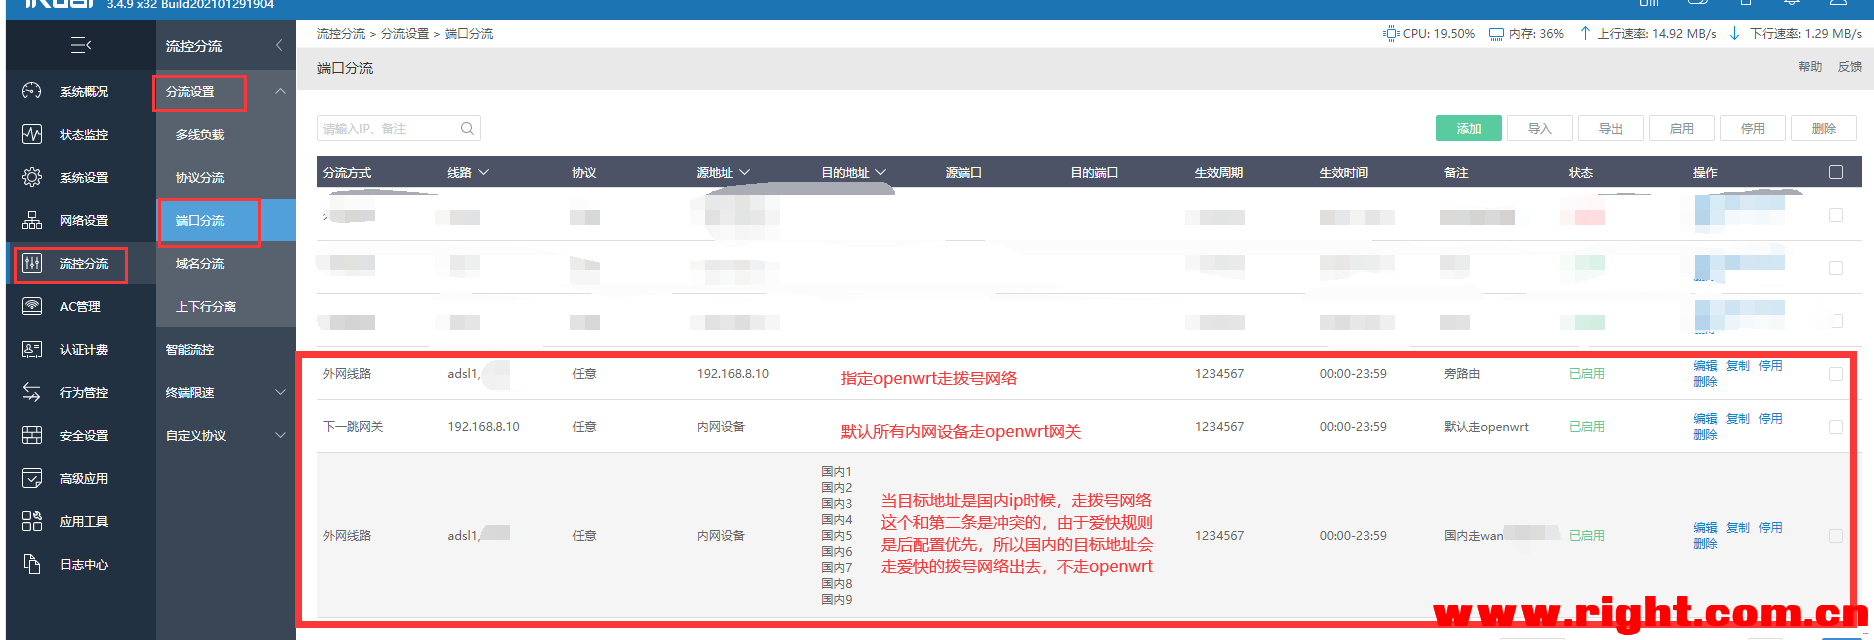Screen dimensions: 1874x640
Task: Open the 线路 column filter dropdown
Action: click(x=484, y=172)
